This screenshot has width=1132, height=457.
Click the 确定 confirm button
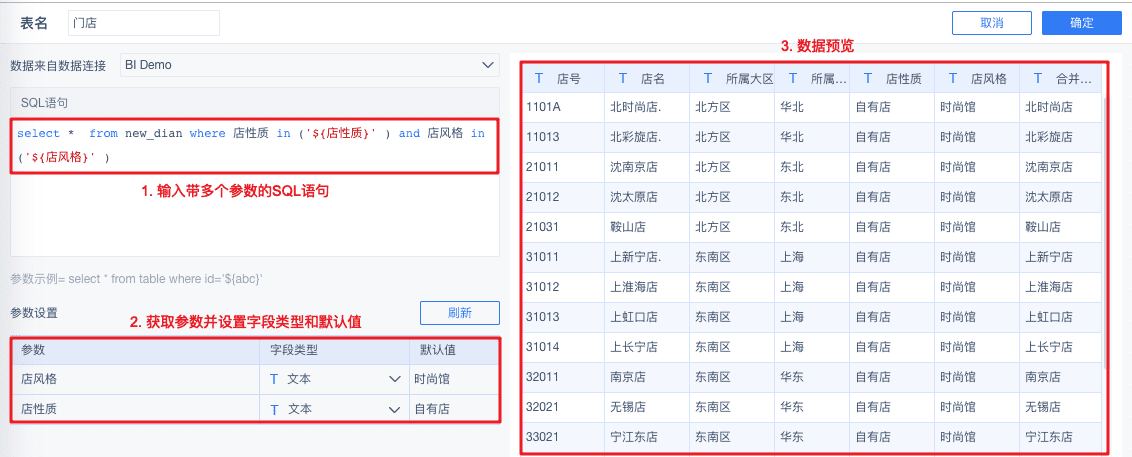1081,22
